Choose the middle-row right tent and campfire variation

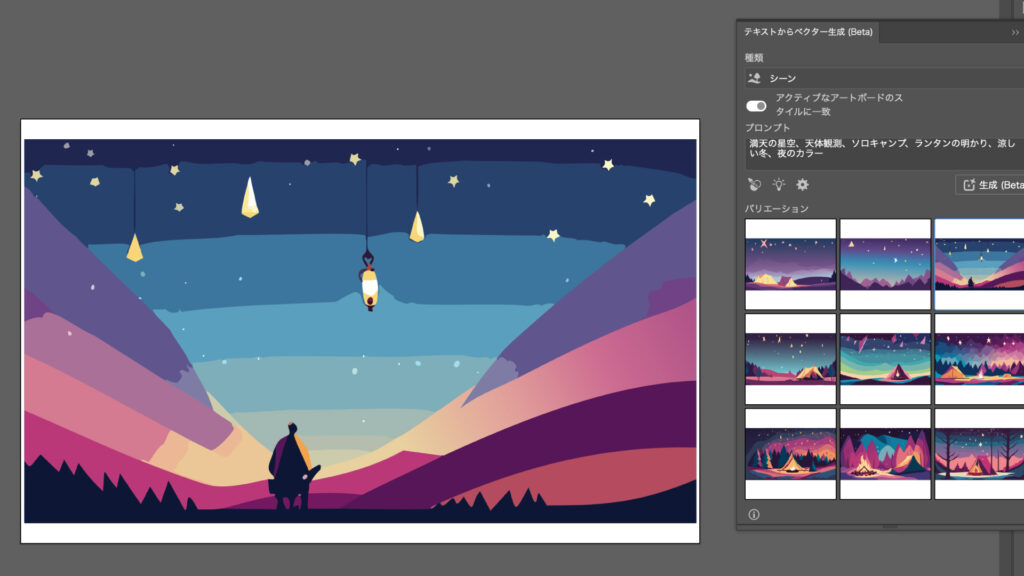[979, 359]
